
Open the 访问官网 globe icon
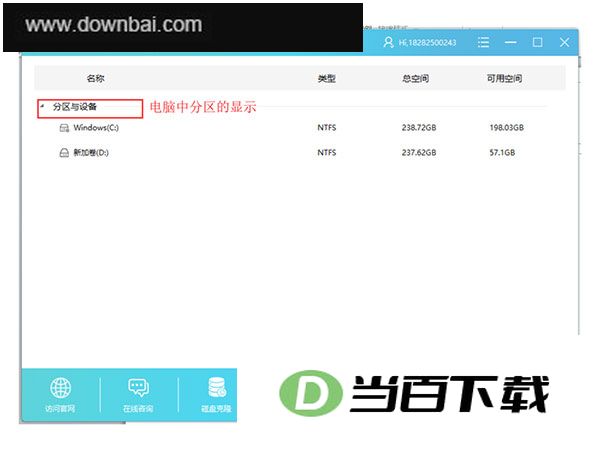[60, 388]
